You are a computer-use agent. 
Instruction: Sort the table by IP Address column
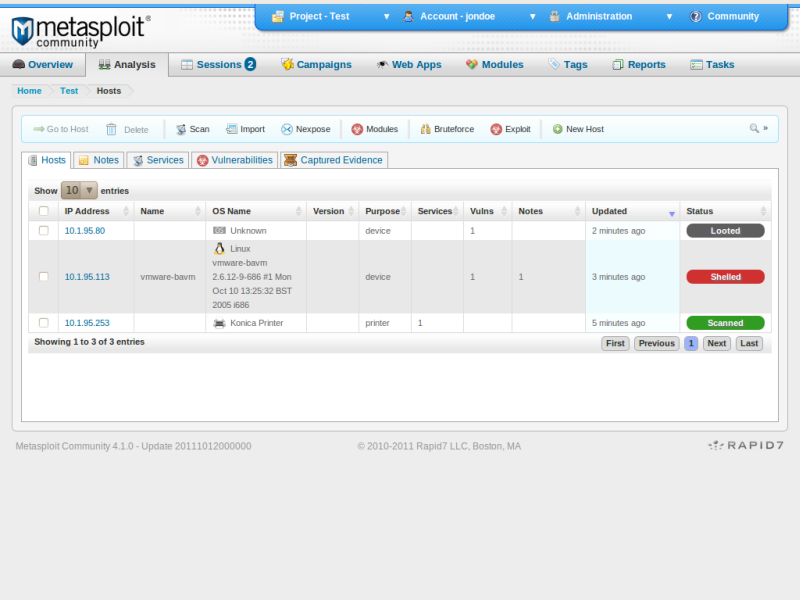(96, 211)
